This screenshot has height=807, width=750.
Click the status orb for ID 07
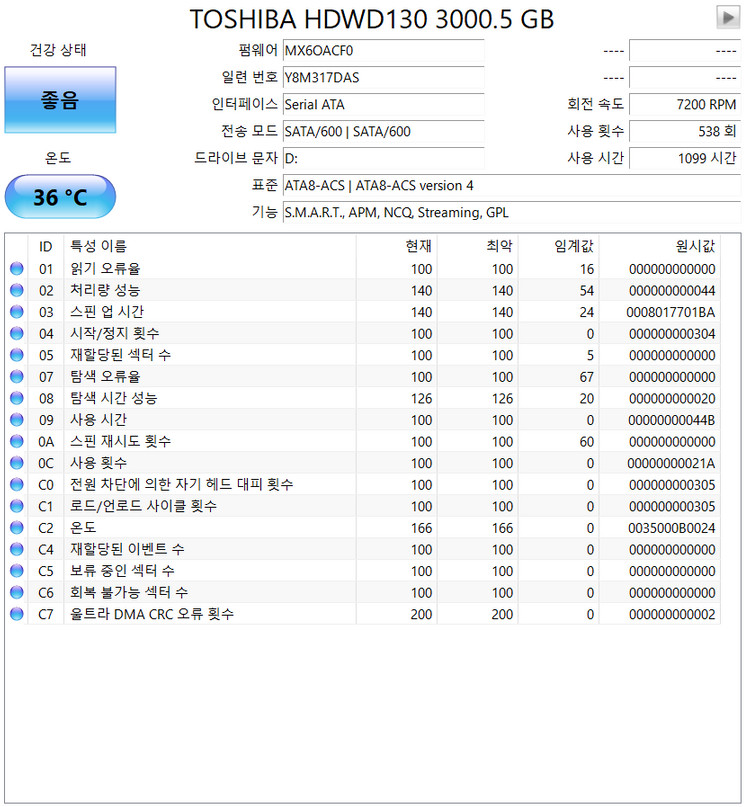[17, 377]
